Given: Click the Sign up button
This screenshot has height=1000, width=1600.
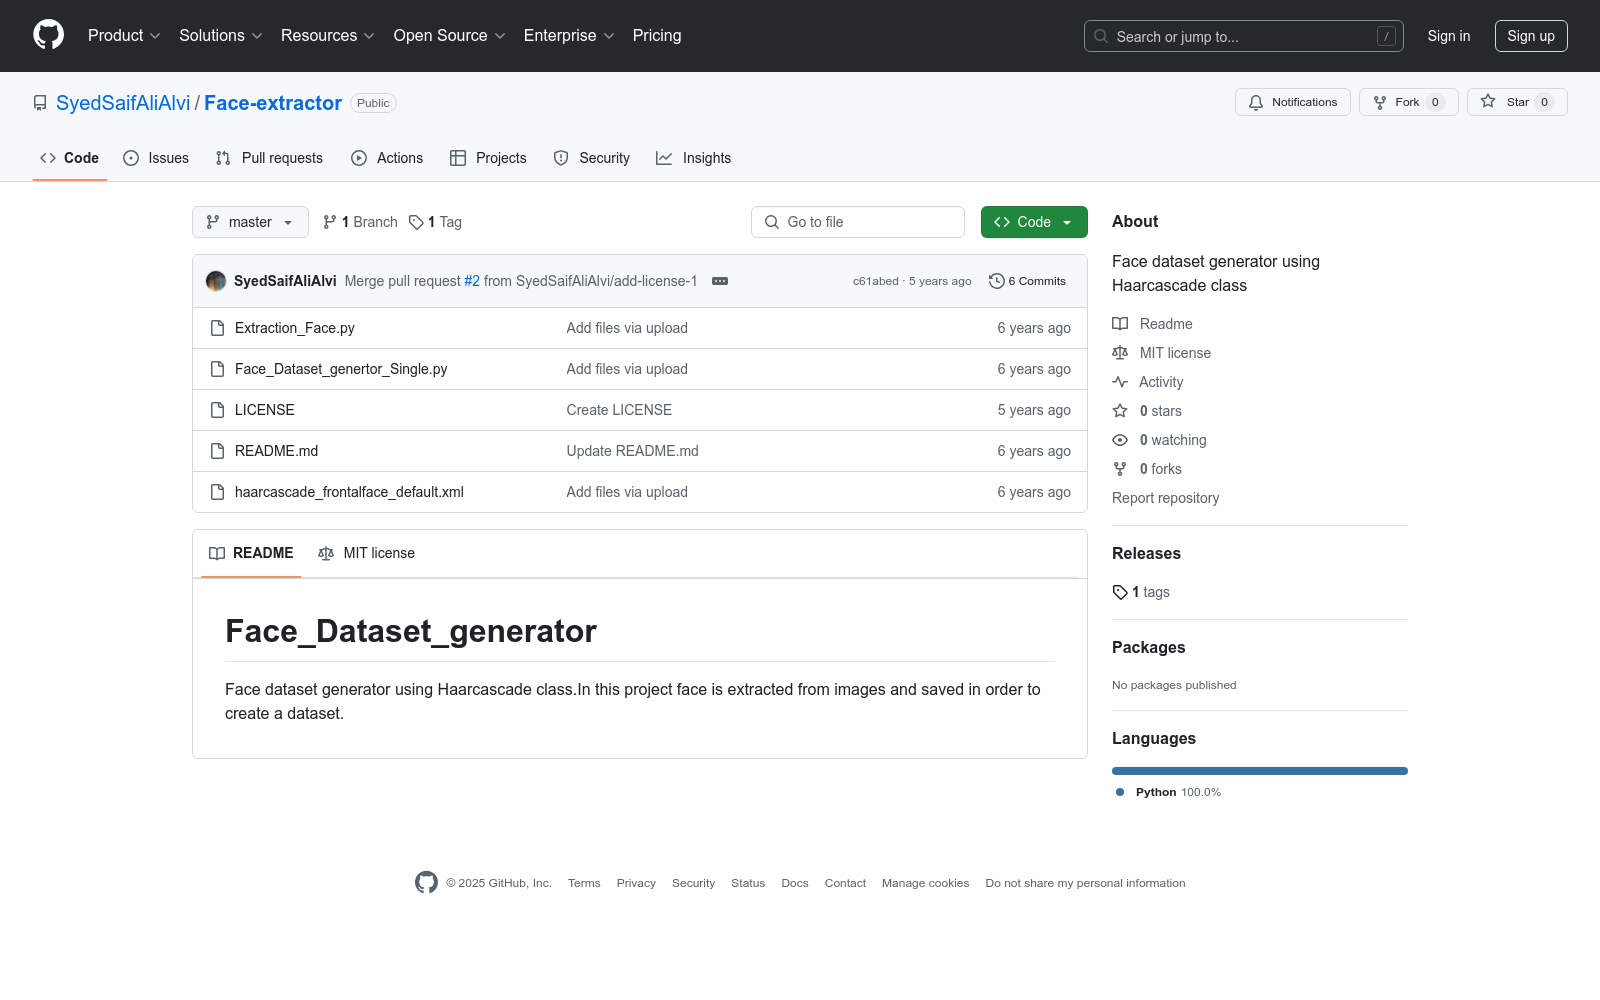Looking at the screenshot, I should coord(1531,36).
